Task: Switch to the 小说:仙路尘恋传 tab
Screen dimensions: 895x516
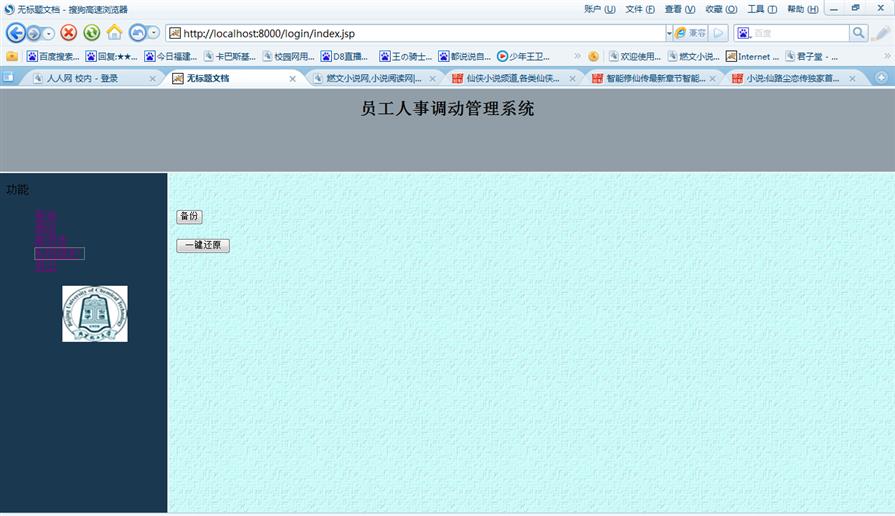Action: coord(793,78)
